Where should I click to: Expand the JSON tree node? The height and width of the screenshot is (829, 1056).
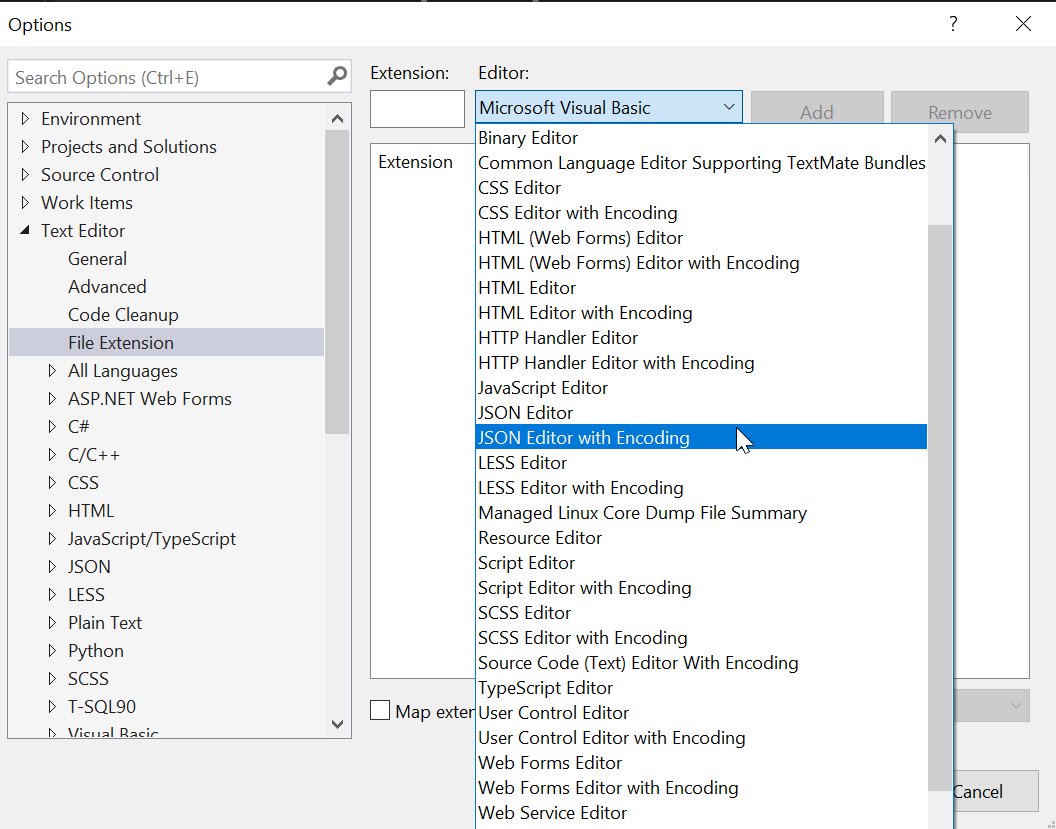tap(53, 566)
